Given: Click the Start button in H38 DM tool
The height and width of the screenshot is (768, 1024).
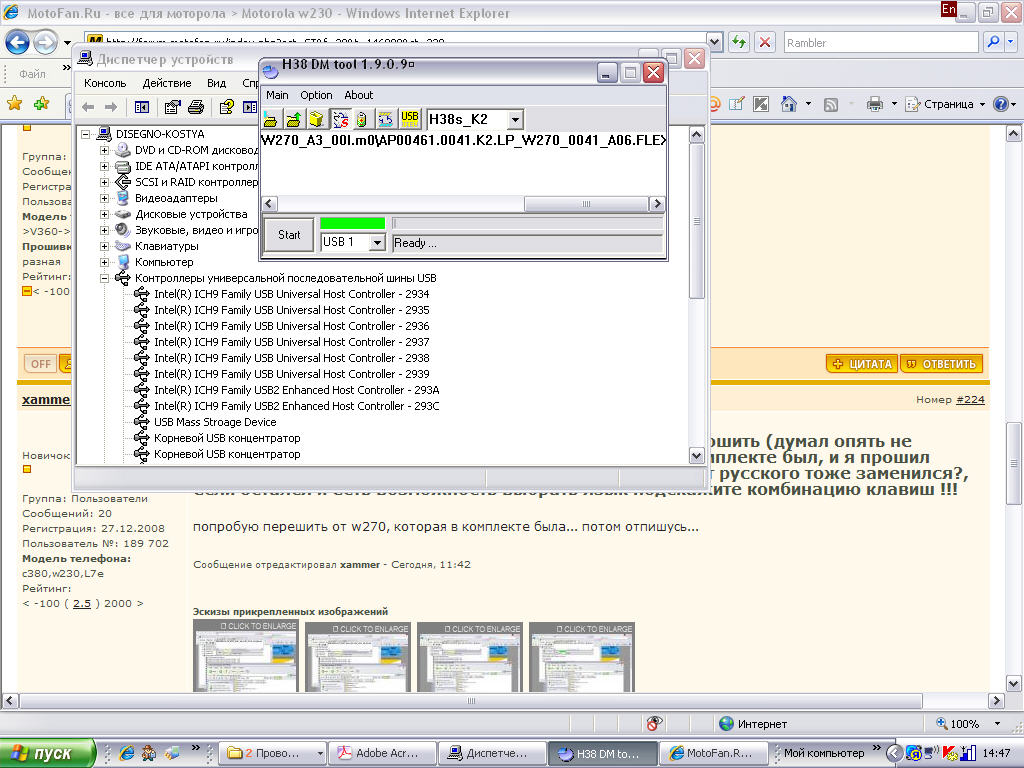Looking at the screenshot, I should [x=289, y=235].
